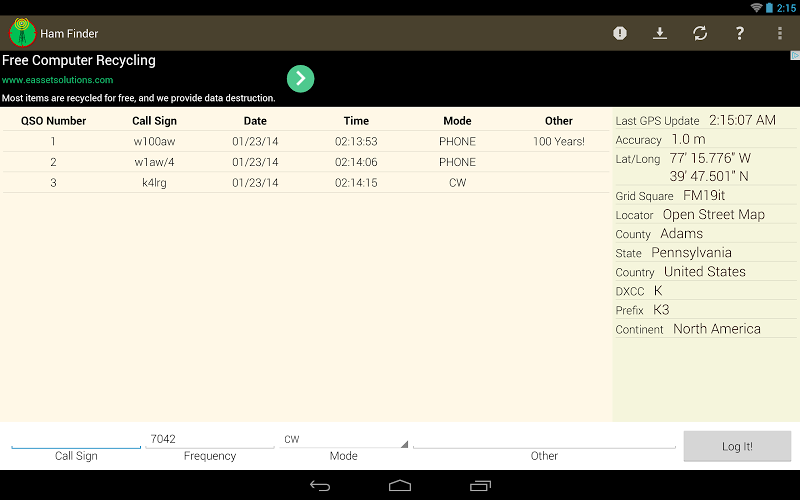Image resolution: width=800 pixels, height=500 pixels.
Task: Open the alert exclamation icon in the action bar
Action: coord(620,33)
